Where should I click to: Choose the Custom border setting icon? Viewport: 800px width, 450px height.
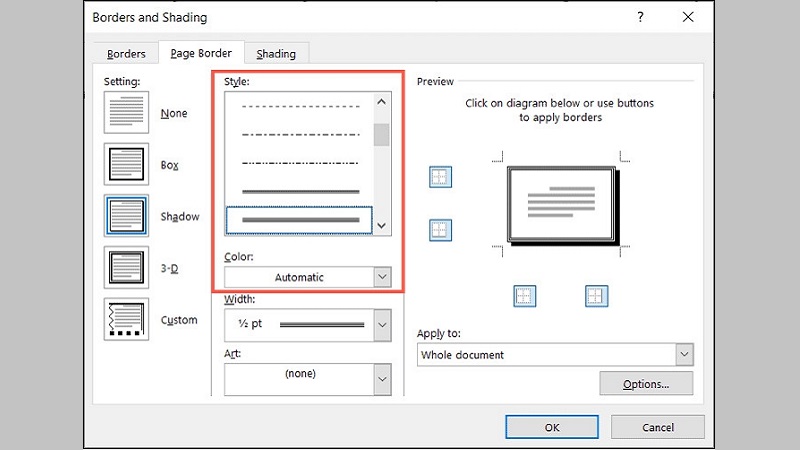coord(126,319)
